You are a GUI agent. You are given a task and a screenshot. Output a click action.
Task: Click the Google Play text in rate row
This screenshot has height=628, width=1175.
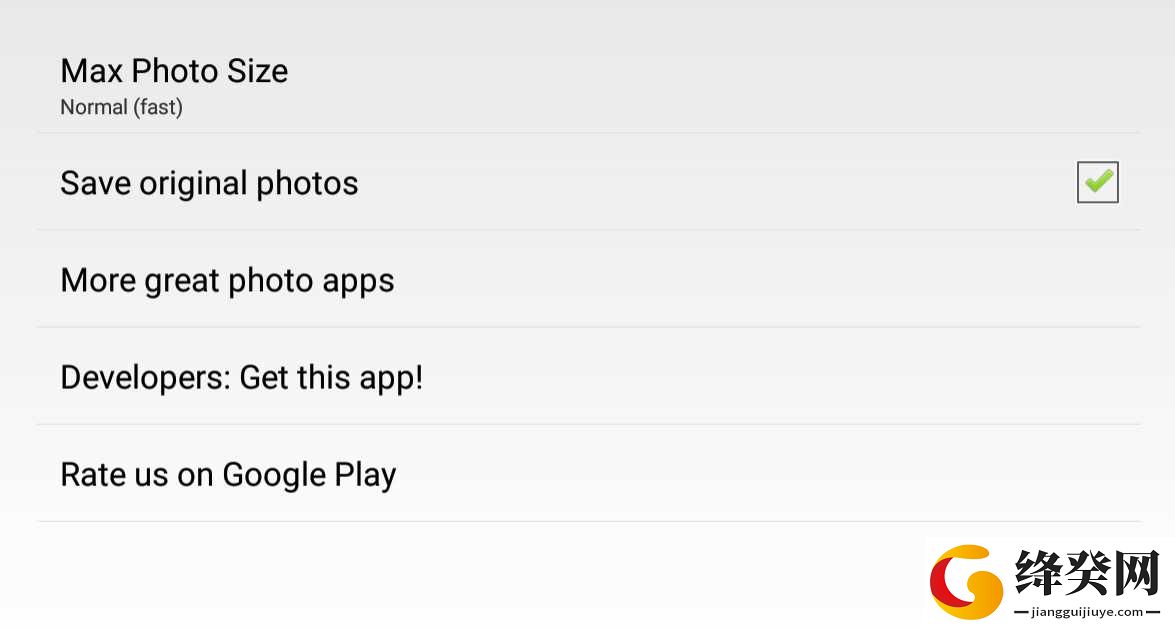pyautogui.click(x=309, y=475)
